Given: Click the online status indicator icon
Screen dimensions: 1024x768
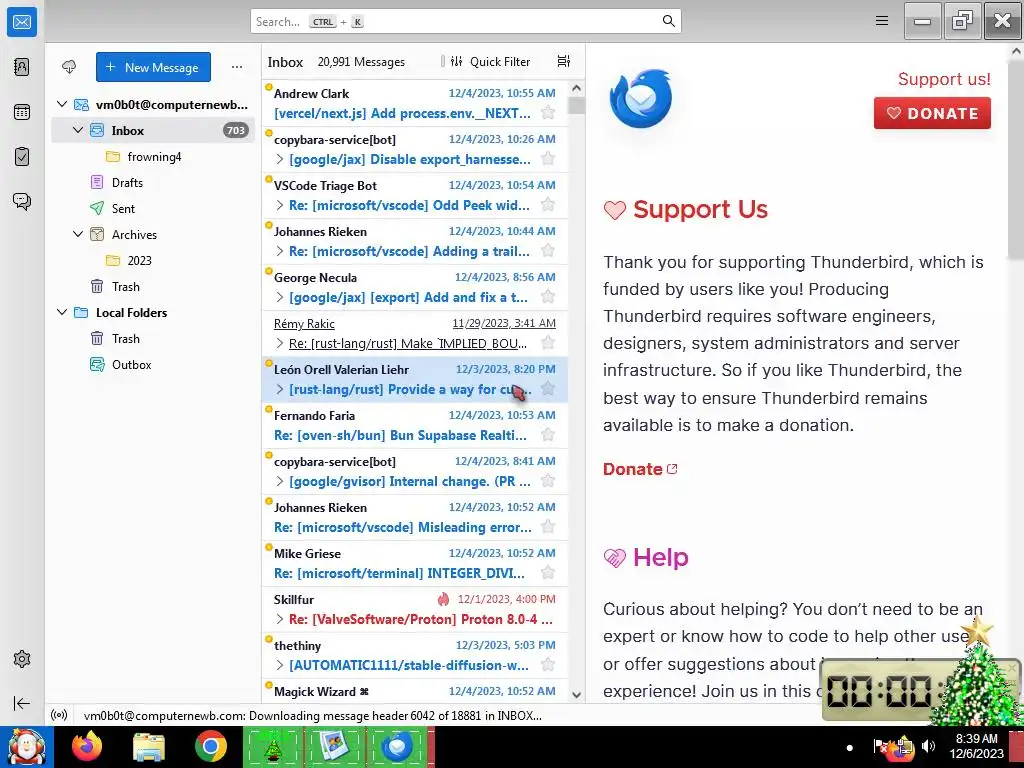Looking at the screenshot, I should click(x=59, y=715).
